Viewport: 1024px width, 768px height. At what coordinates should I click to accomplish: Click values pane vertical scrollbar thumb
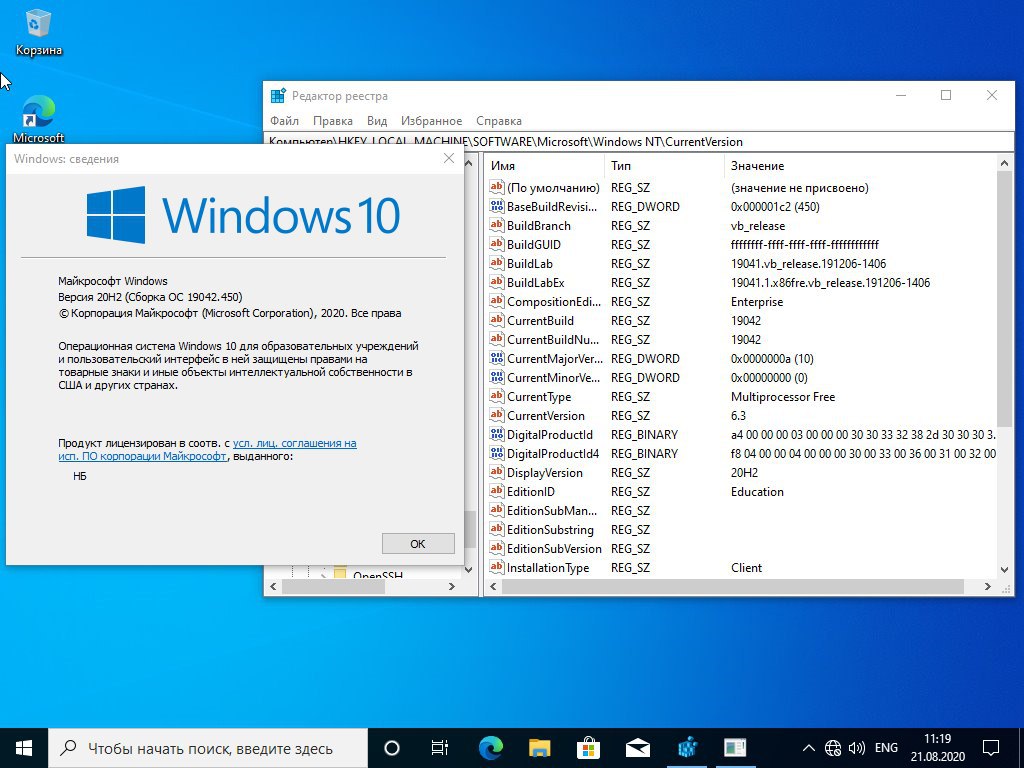tap(1005, 301)
